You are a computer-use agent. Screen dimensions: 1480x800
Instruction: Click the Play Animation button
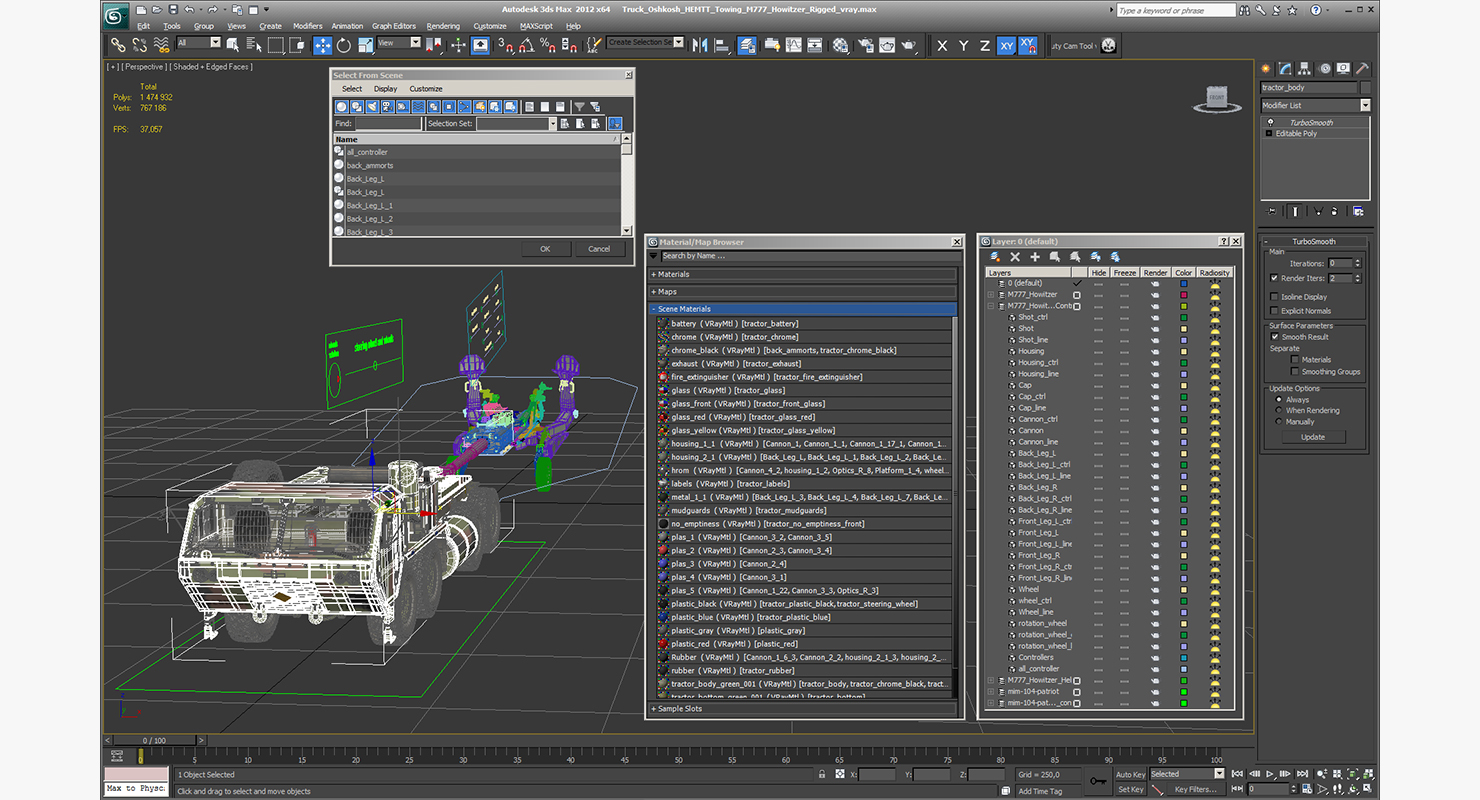click(1271, 774)
